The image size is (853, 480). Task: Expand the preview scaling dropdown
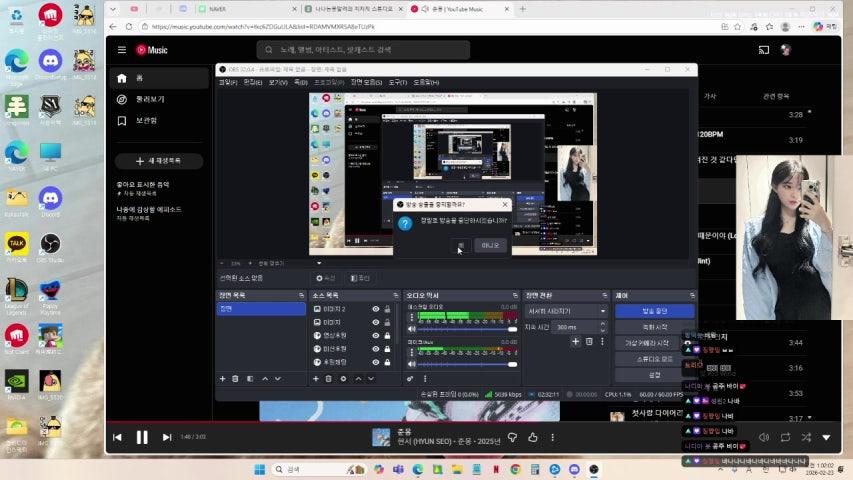[319, 263]
